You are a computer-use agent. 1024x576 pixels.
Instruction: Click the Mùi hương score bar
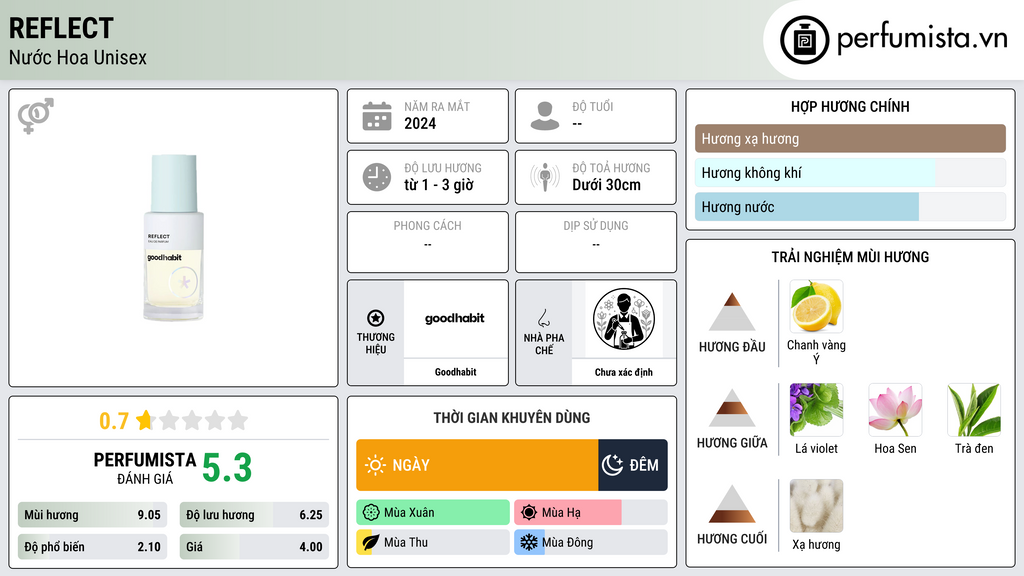point(92,515)
